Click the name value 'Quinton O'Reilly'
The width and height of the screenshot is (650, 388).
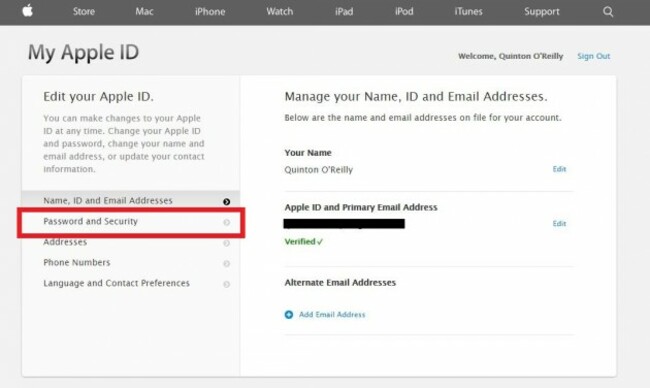pos(318,170)
